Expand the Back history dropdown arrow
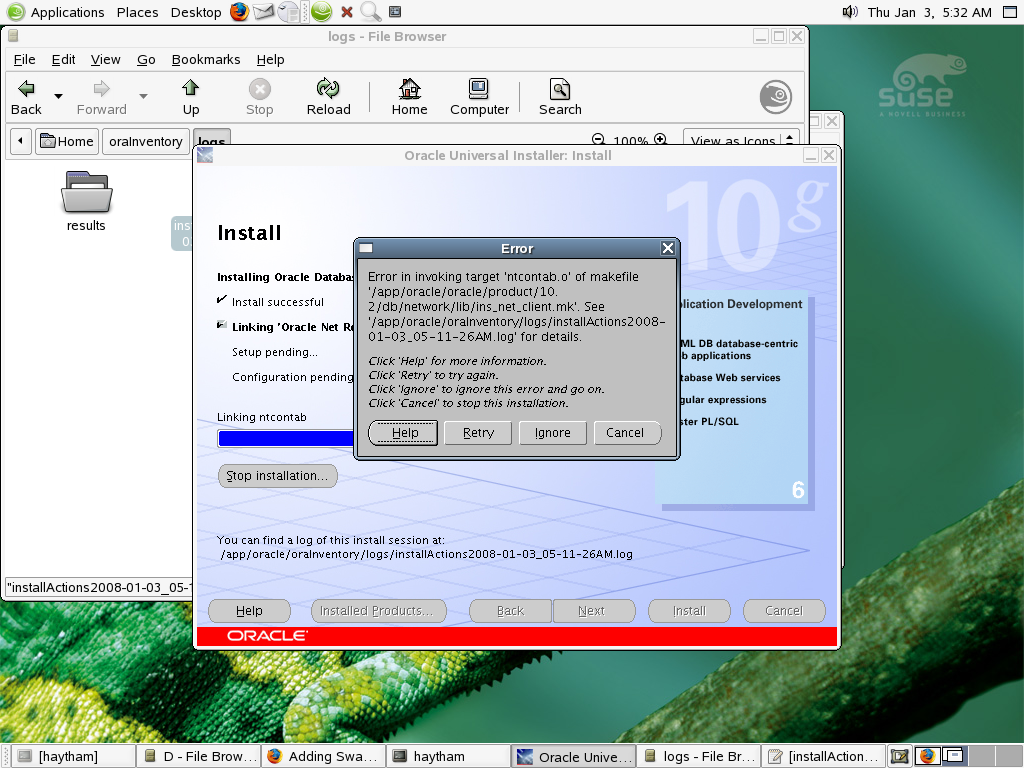 tap(58, 97)
